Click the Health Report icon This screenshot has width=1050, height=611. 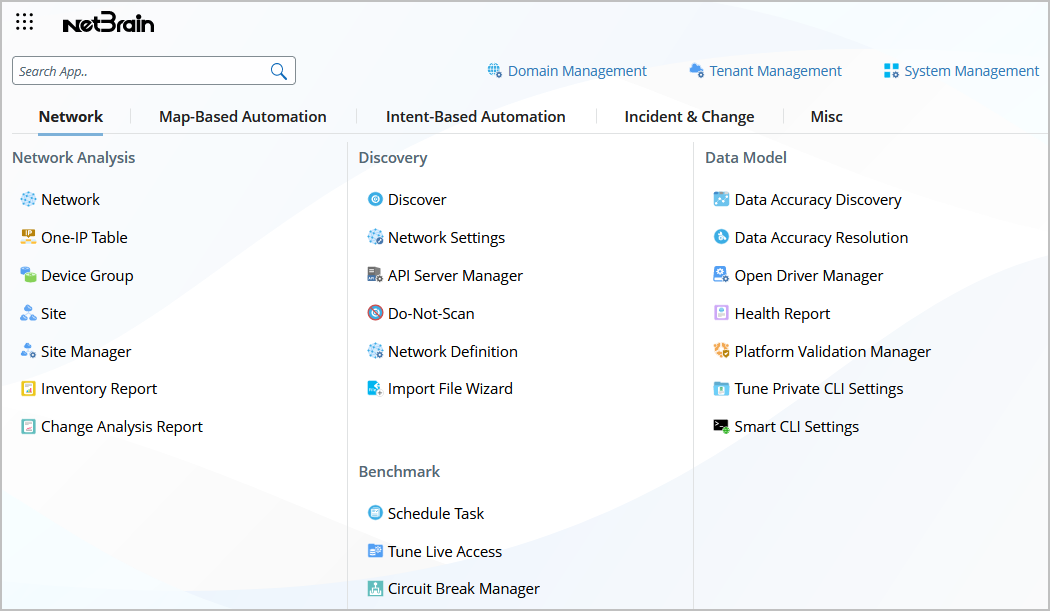click(x=721, y=313)
